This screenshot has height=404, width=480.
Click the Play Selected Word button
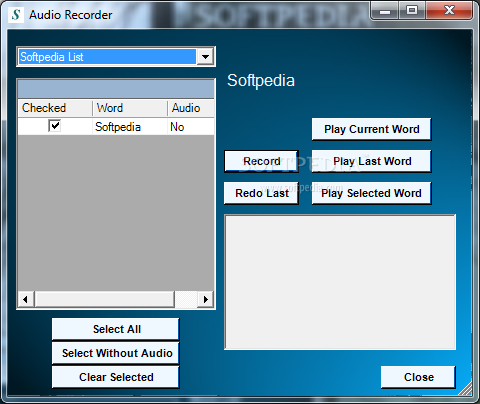point(371,193)
